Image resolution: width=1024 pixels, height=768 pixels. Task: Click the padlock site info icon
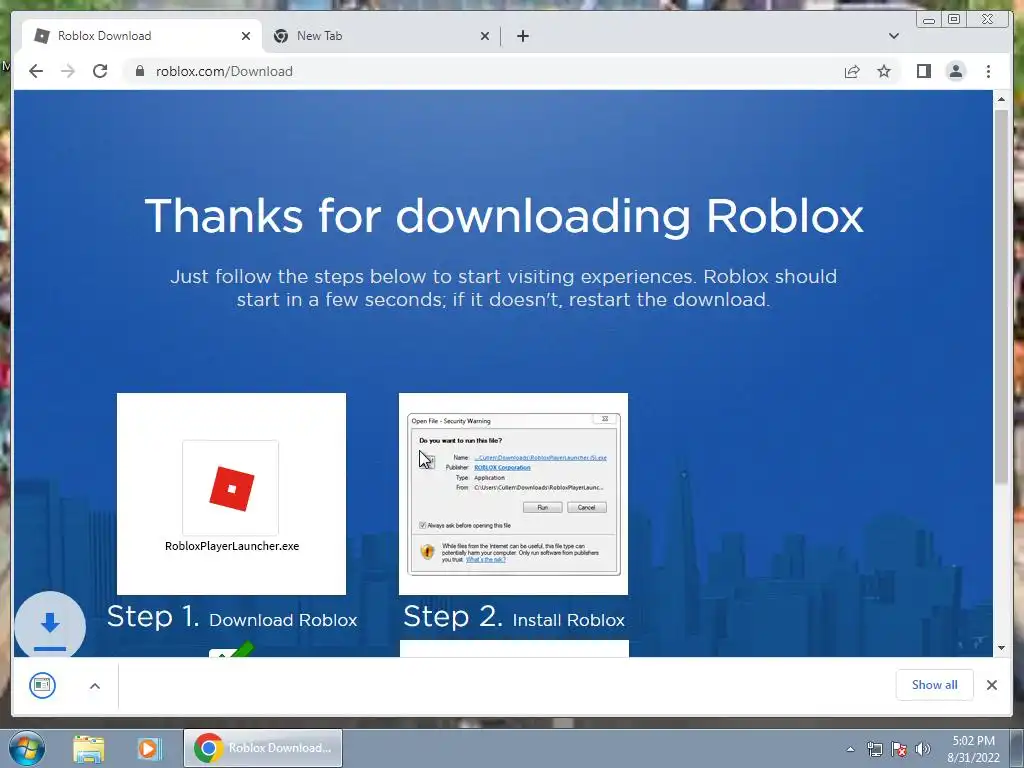140,71
